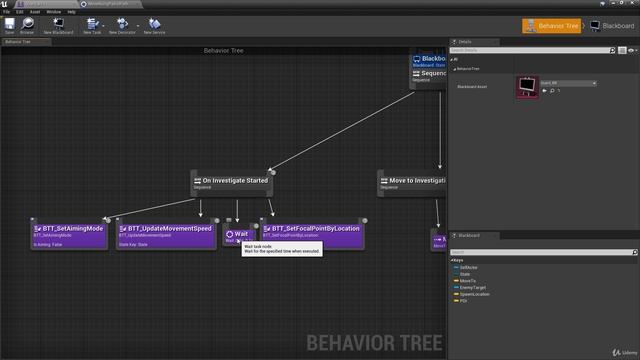Open the Blackboard Asset dropdown
The image size is (640, 360).
(x=568, y=83)
